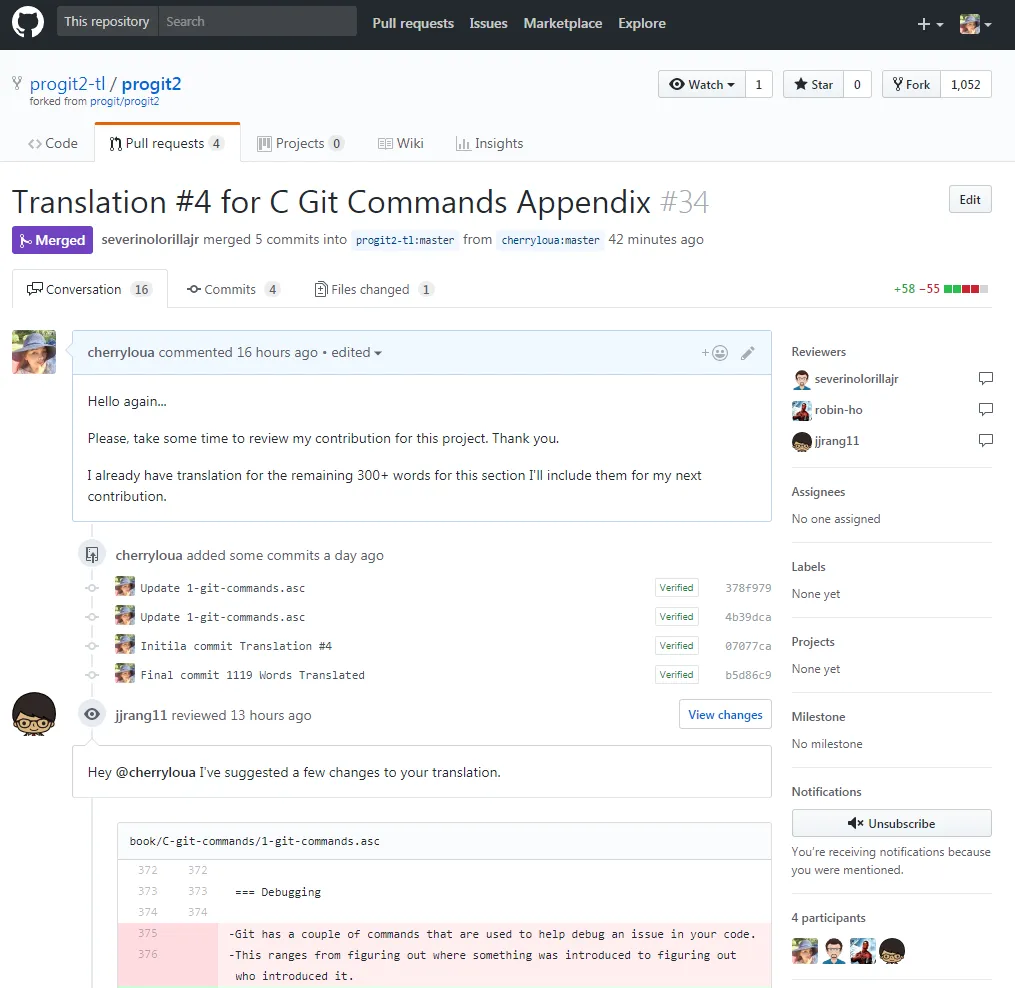Click Verified badge for commit b5d86c9

click(x=676, y=675)
